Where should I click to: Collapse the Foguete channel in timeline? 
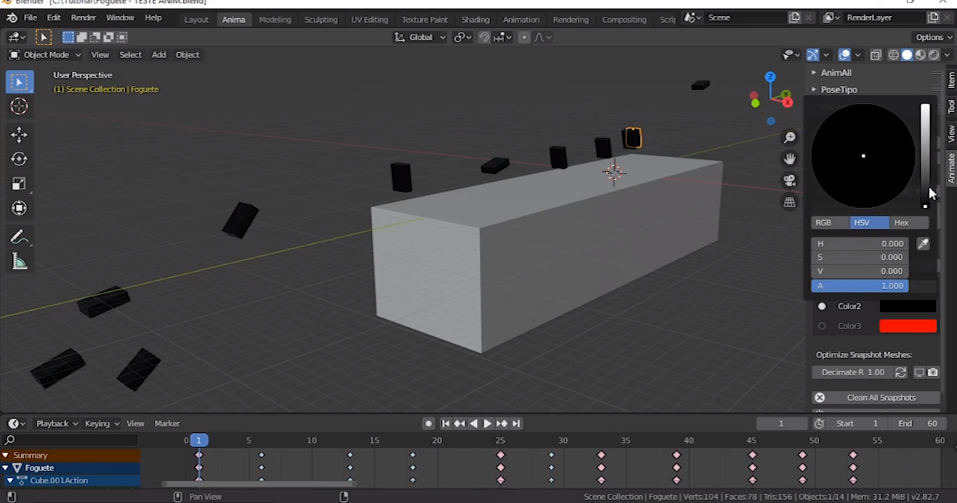pyautogui.click(x=5, y=468)
